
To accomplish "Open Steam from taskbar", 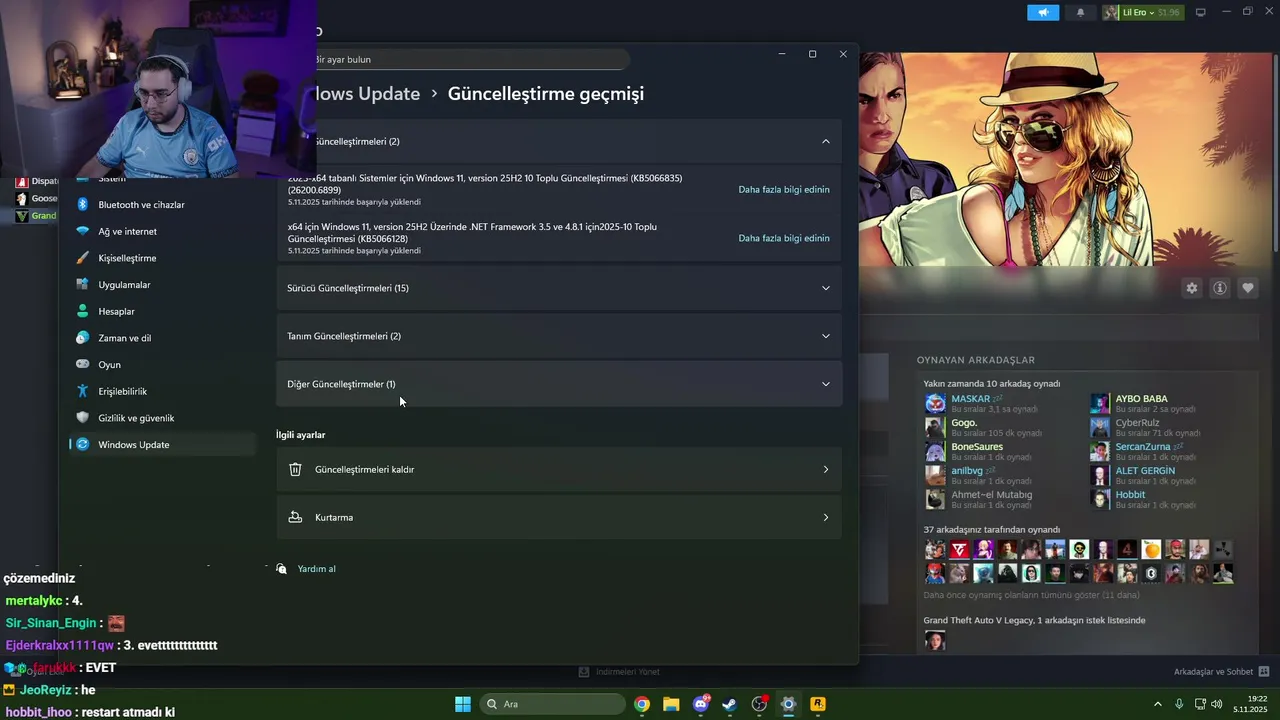I will pos(730,704).
